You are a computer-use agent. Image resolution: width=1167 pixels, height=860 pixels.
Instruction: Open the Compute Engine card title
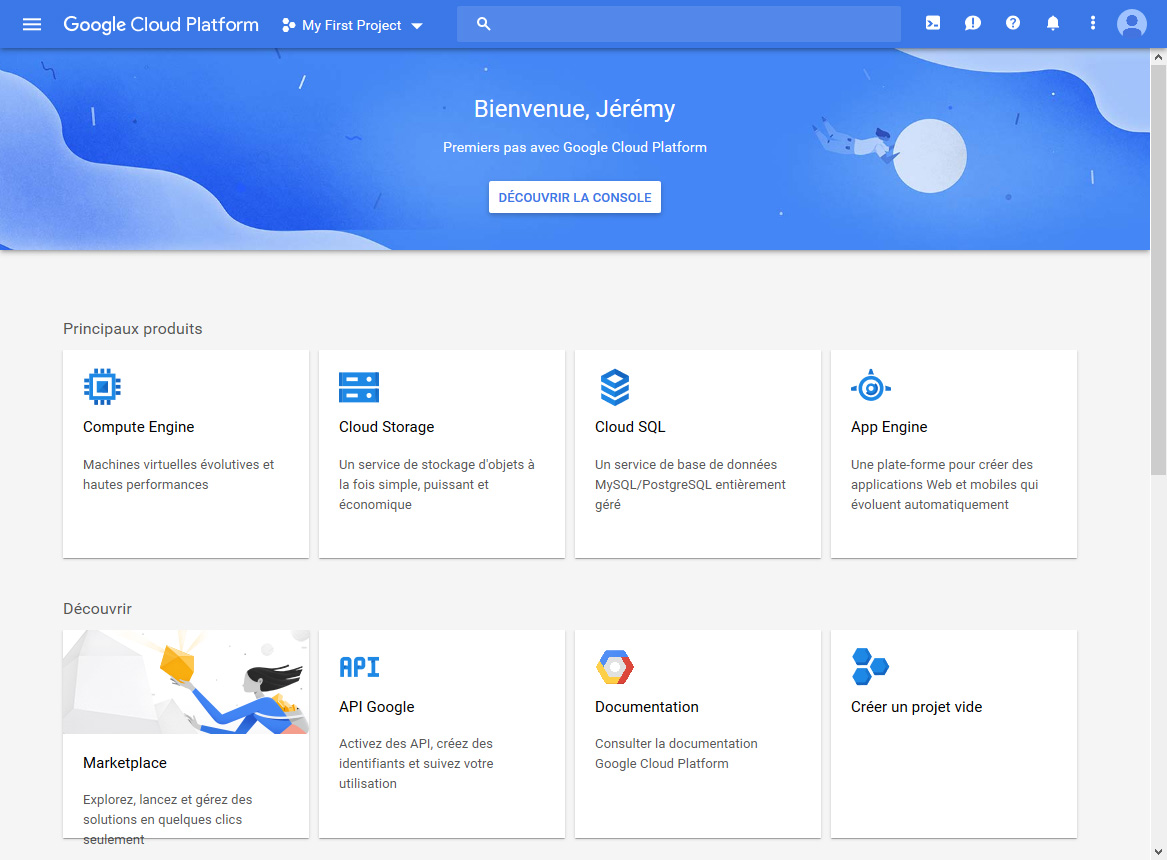[x=138, y=427]
